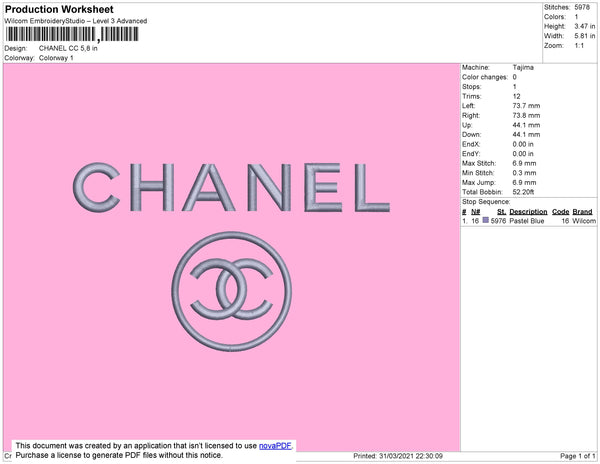Select the Min Stitch value 0.3 mm
This screenshot has width=600, height=464.
click(524, 173)
